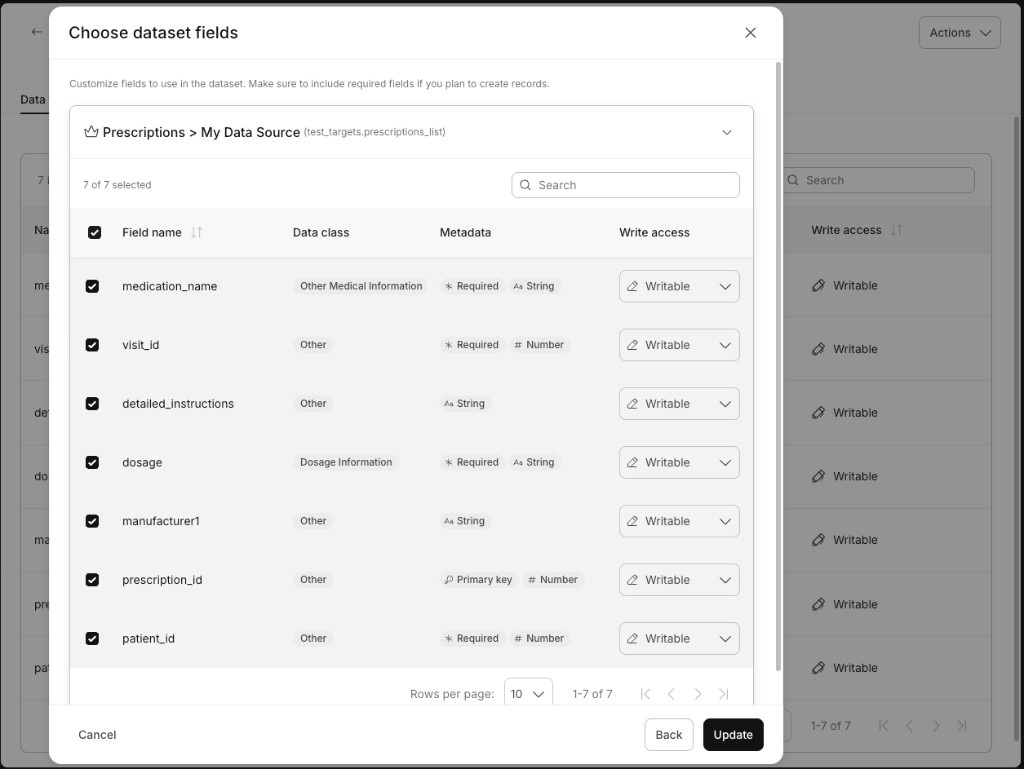Click the asterisk icon in dosage Required tag
The width and height of the screenshot is (1024, 769).
pos(449,462)
